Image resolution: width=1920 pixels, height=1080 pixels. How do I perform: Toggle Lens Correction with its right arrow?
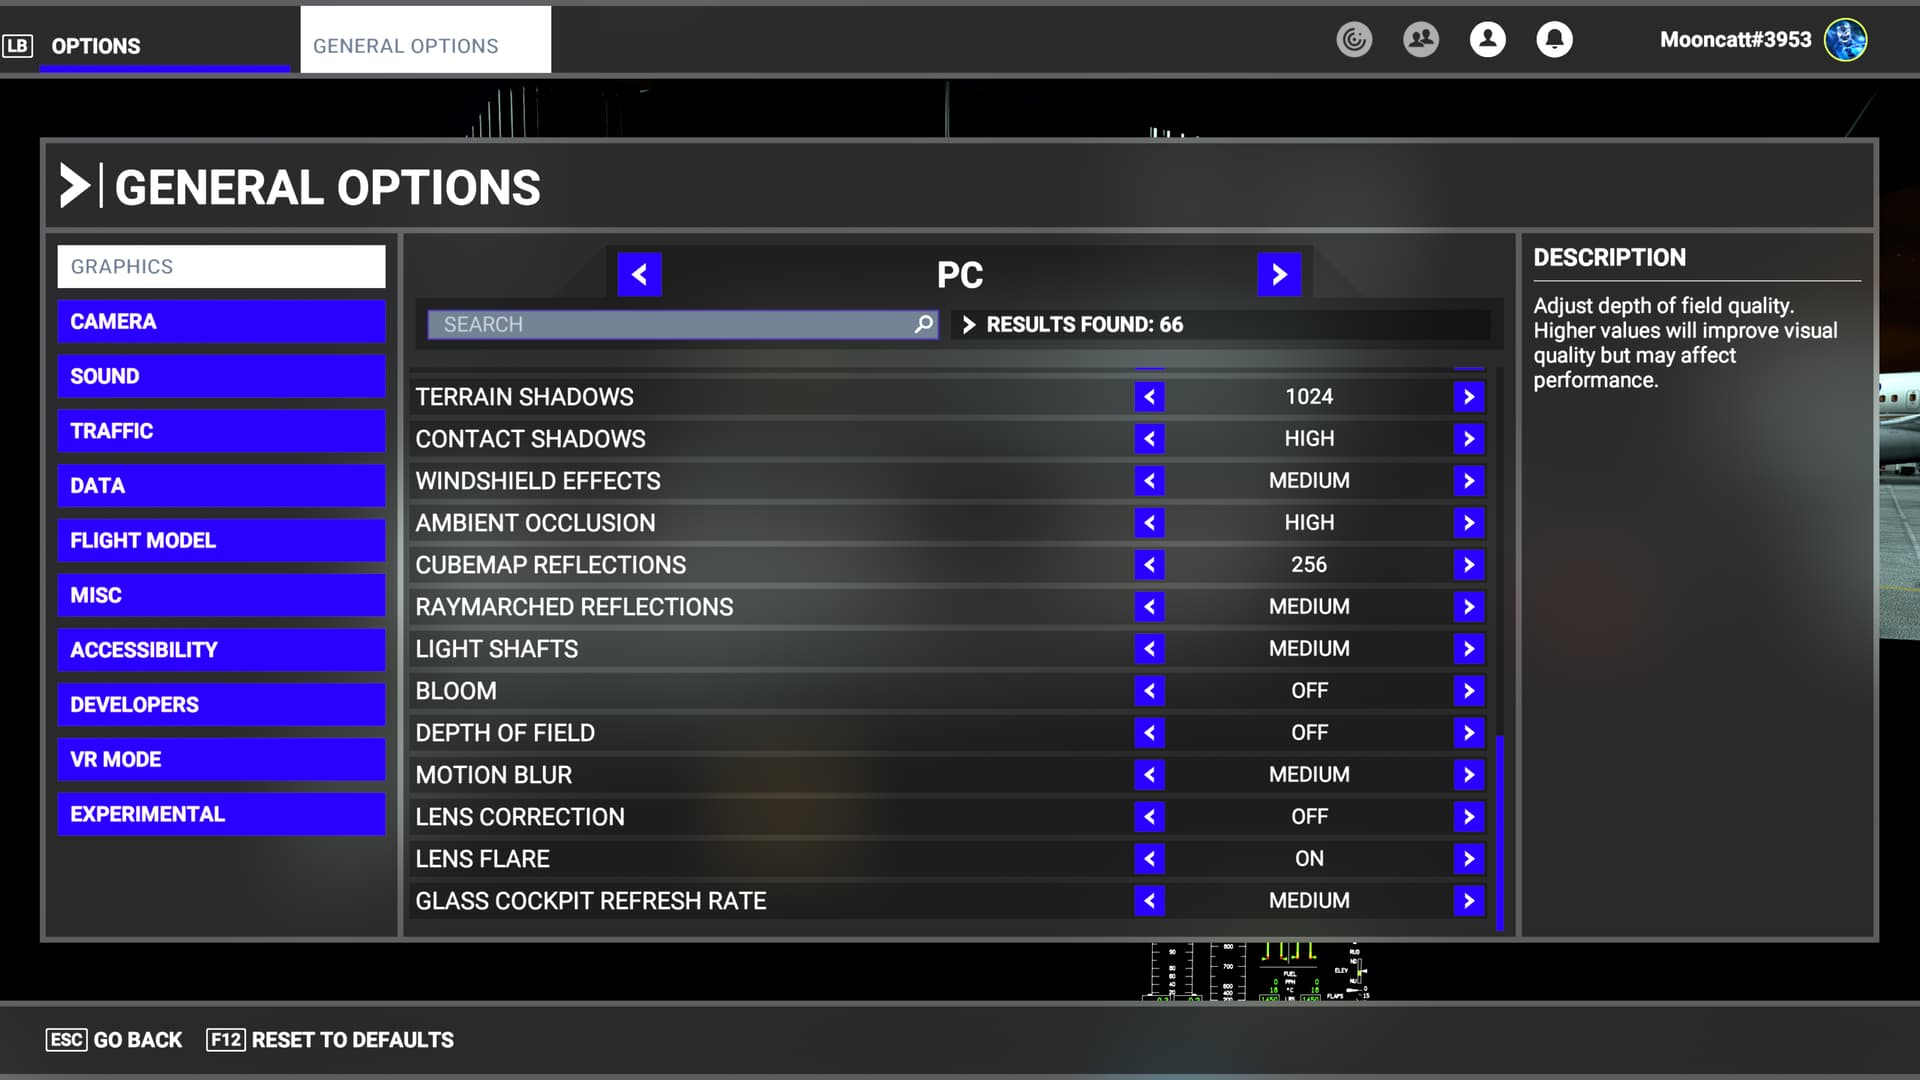tap(1468, 817)
